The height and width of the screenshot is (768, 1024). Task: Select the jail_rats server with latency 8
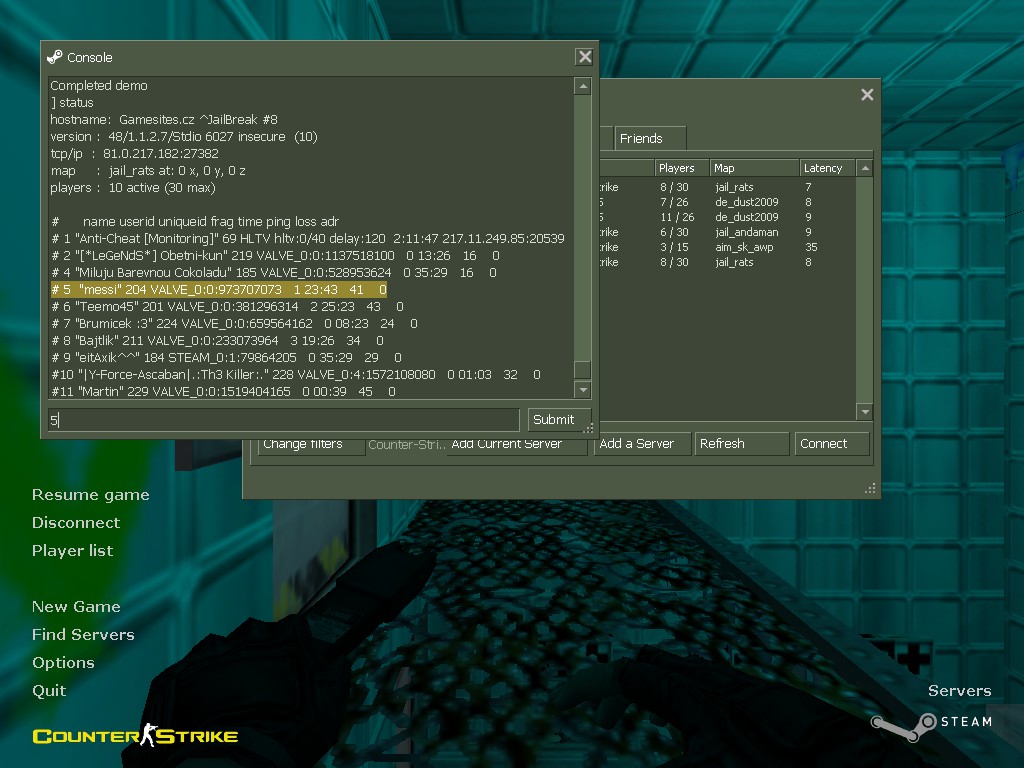(x=727, y=263)
